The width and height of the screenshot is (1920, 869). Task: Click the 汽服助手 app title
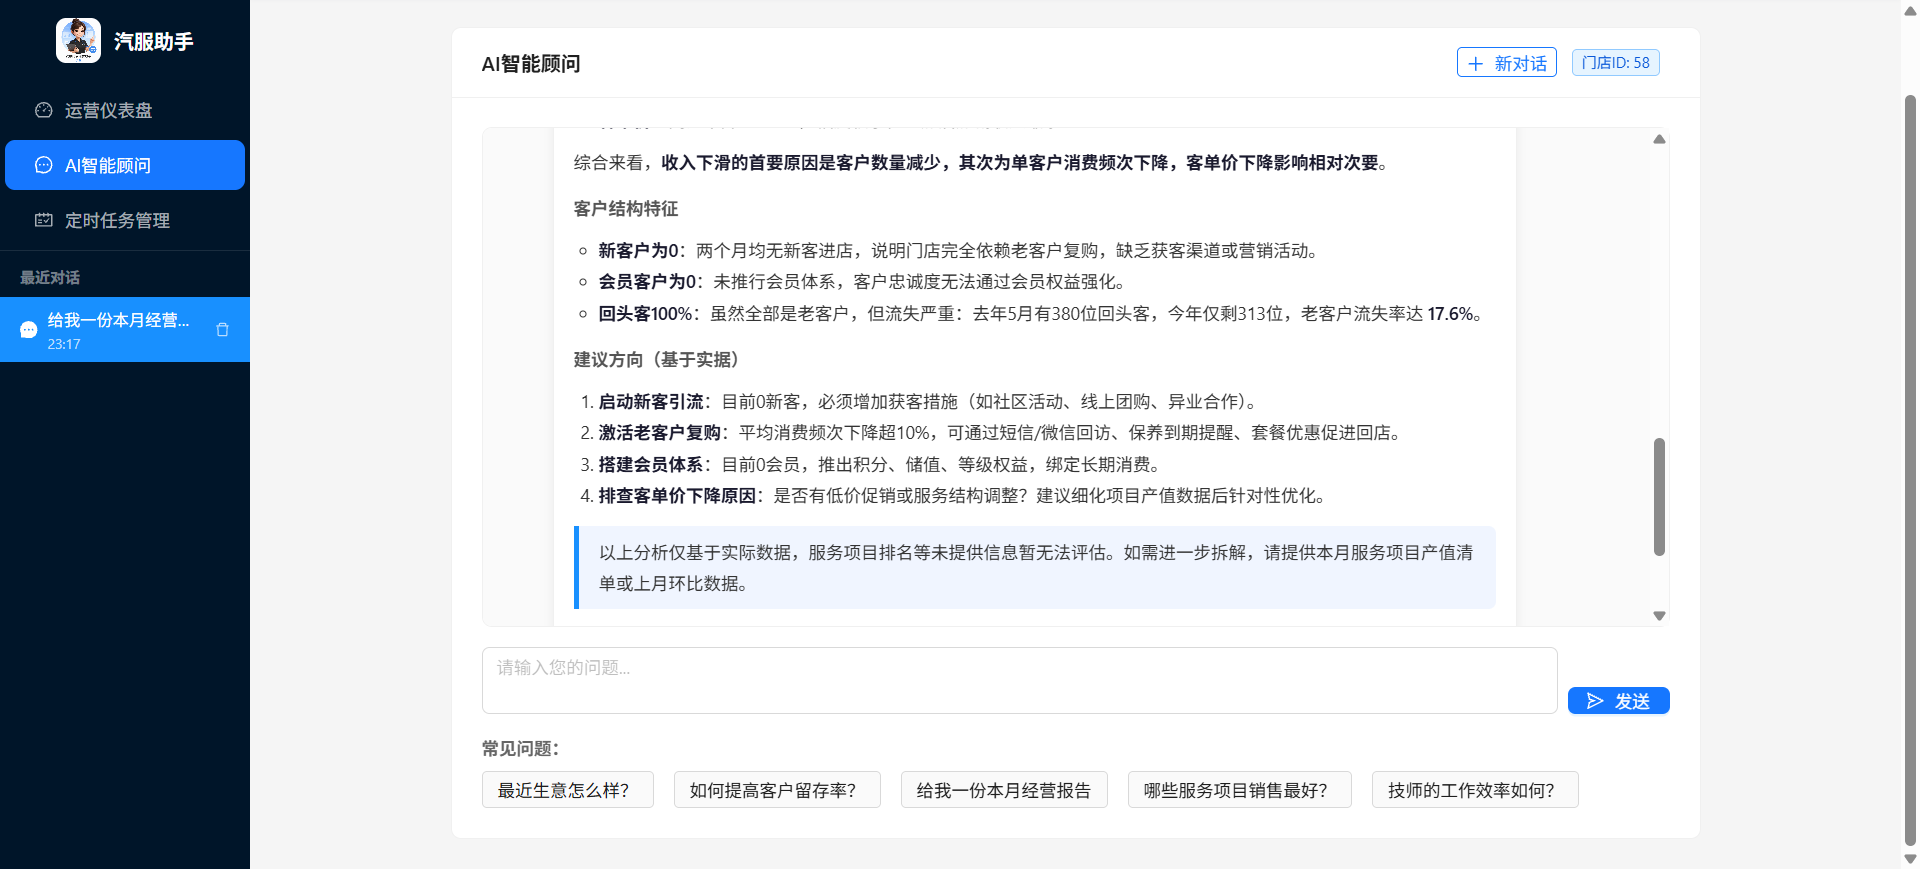153,41
